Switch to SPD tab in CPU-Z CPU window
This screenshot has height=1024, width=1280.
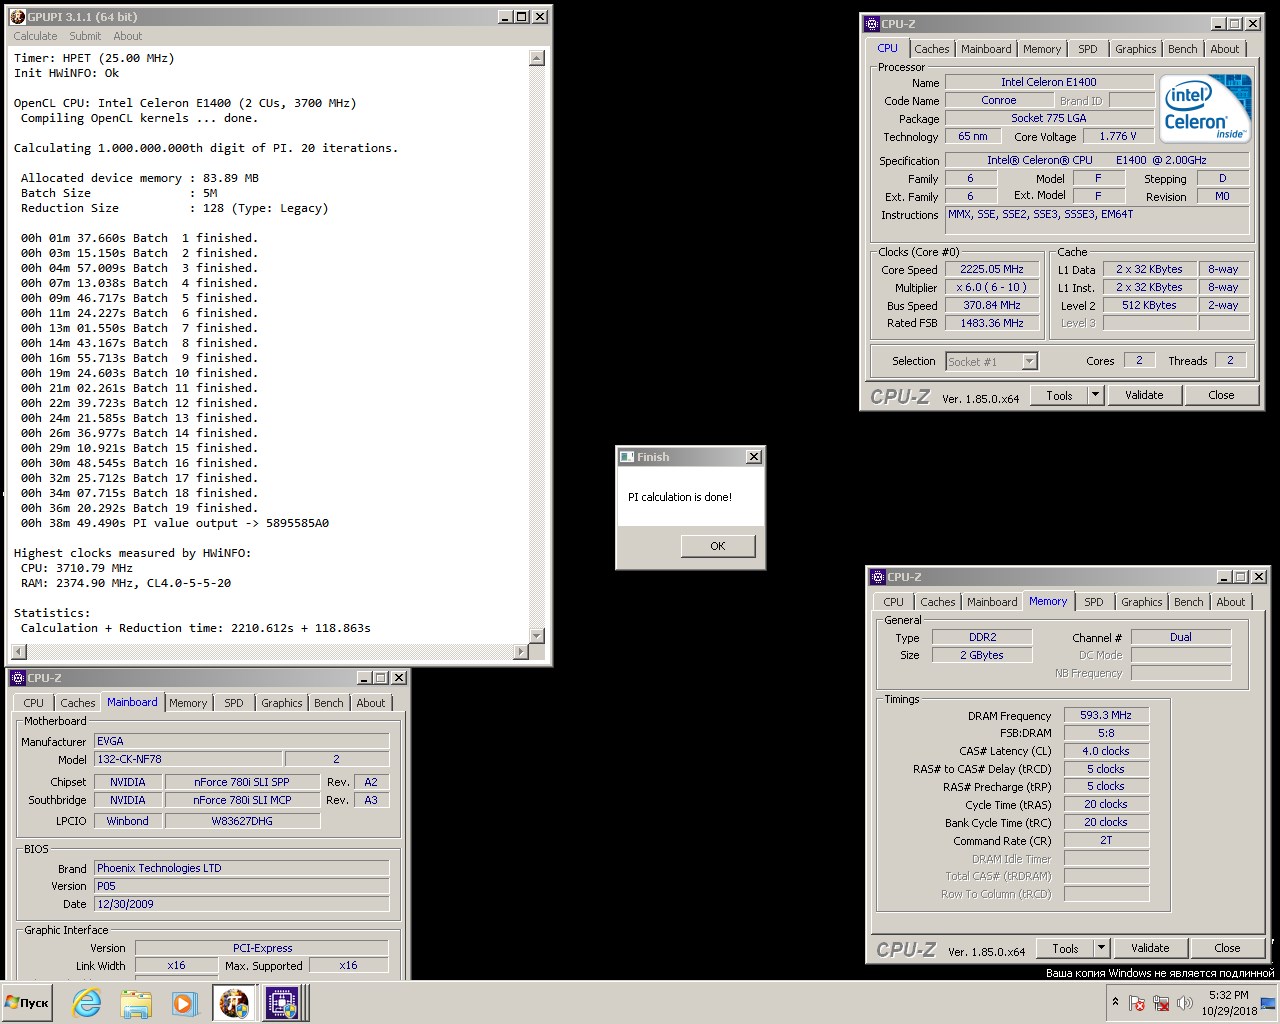point(1088,49)
